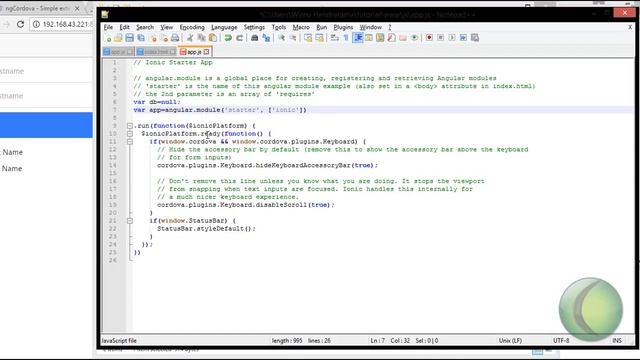Screen dimensions: 640x360
Task: Save the current file with floppy icon
Action: 129,38
